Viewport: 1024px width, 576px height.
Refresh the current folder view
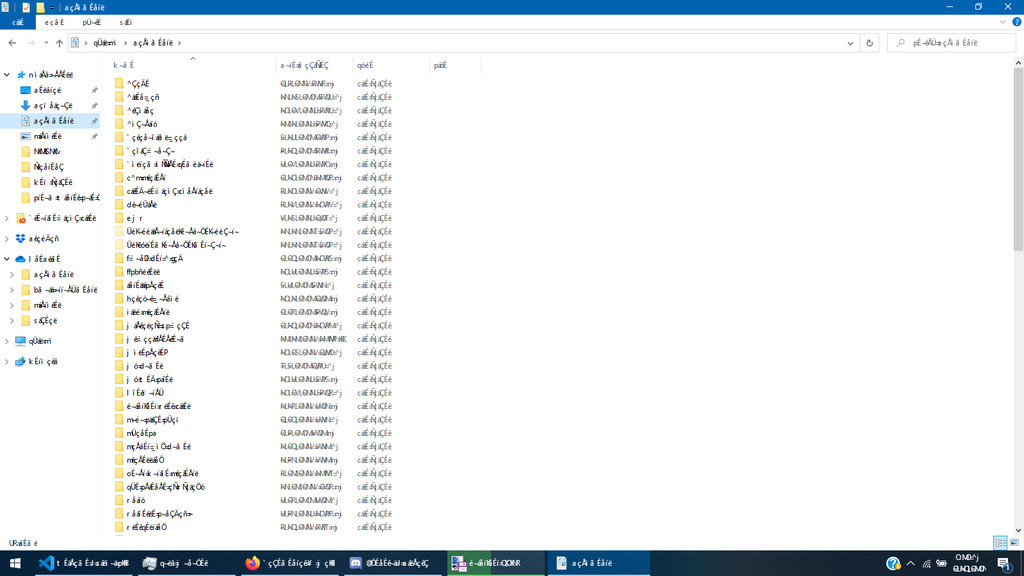point(869,43)
